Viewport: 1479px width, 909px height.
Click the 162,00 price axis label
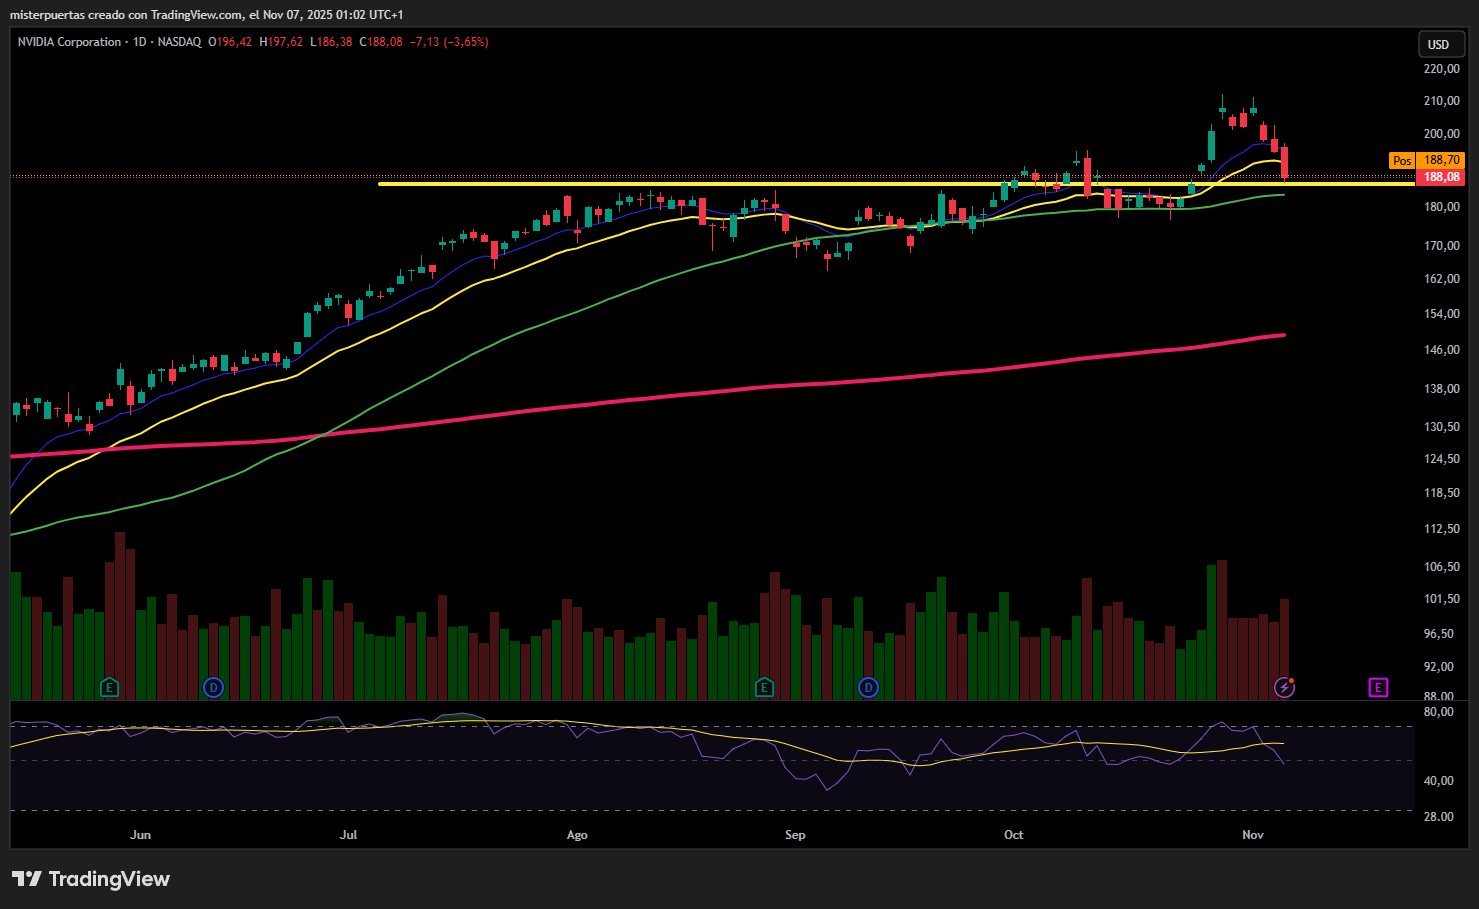click(1441, 279)
